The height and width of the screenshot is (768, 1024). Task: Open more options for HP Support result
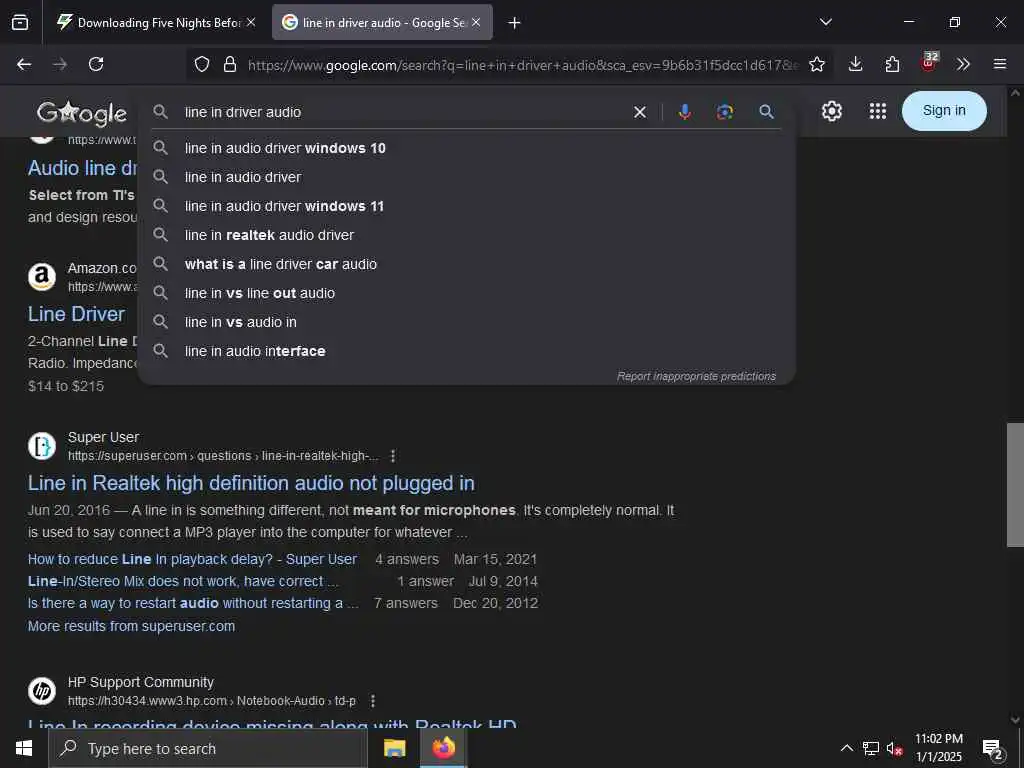click(372, 701)
